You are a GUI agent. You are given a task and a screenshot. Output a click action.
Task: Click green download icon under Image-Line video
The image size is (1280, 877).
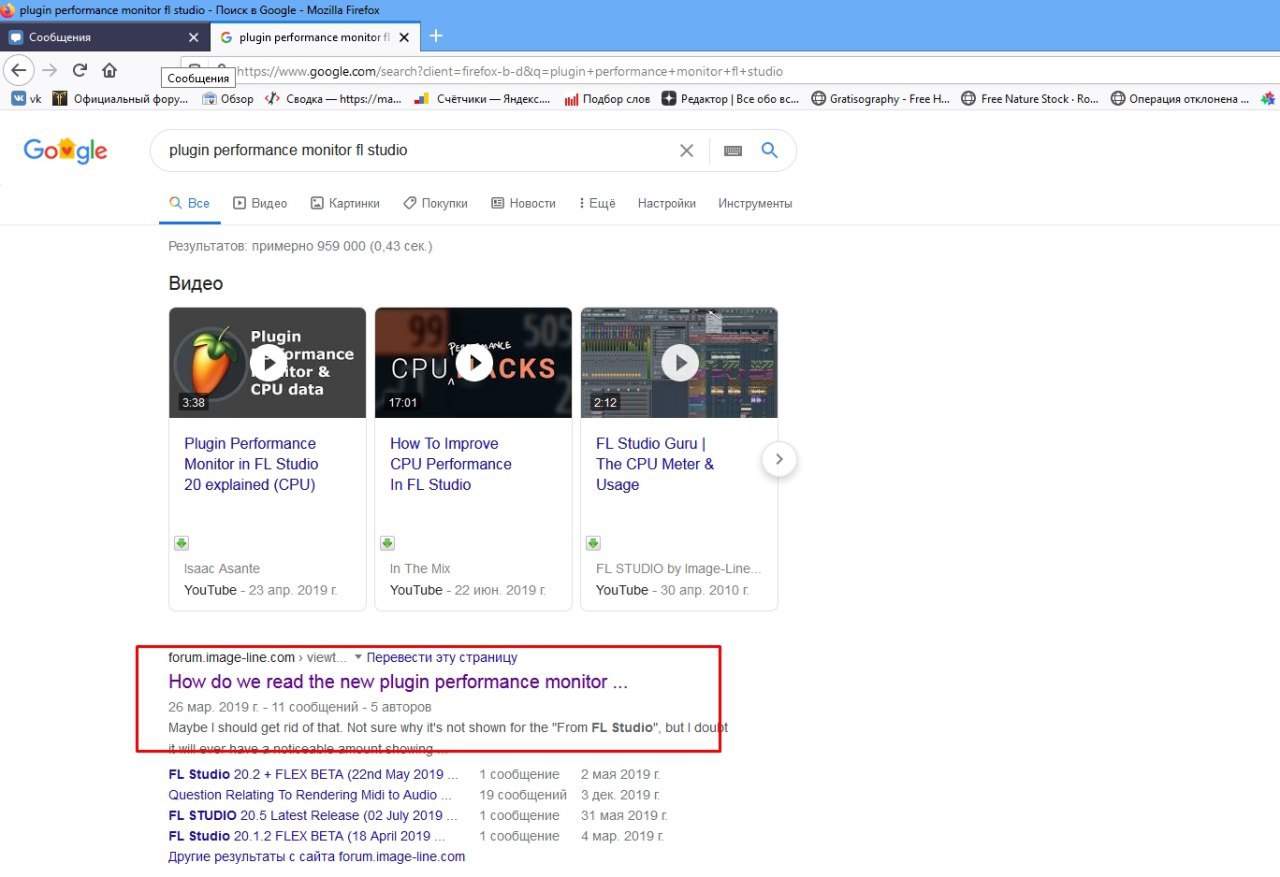(593, 544)
